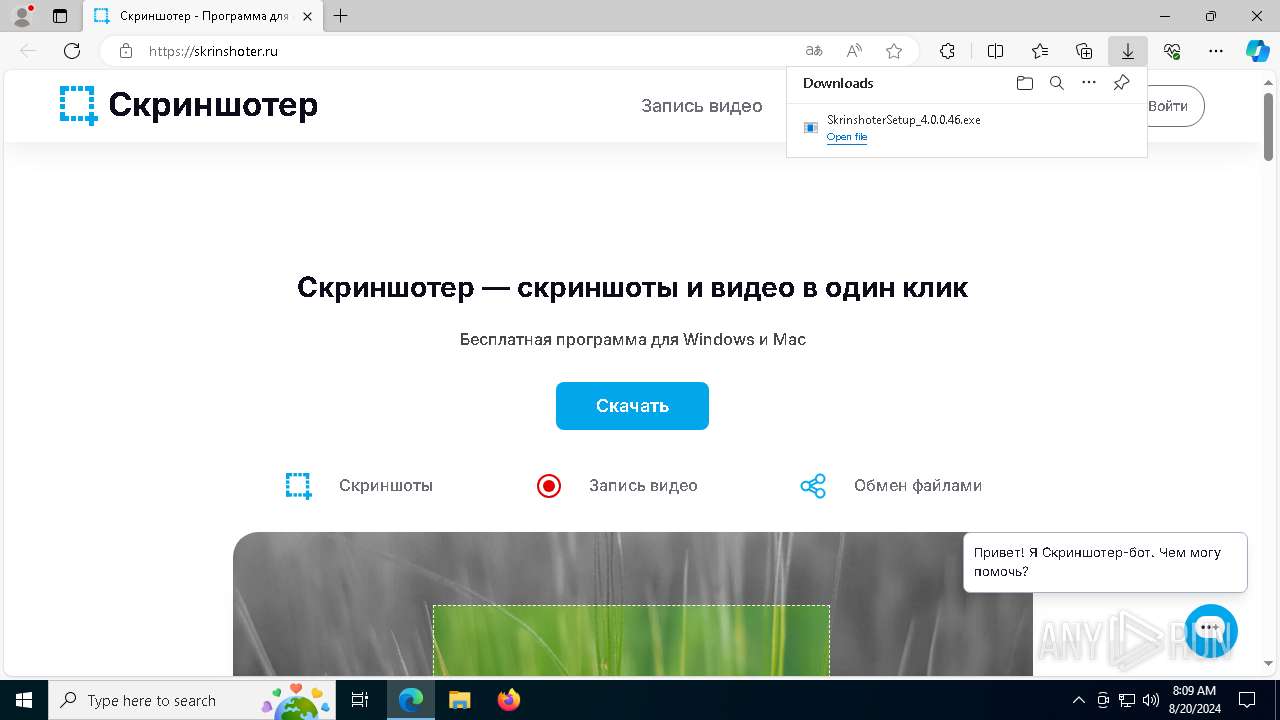Open more options in Downloads panel
1280x720 pixels.
(1089, 83)
